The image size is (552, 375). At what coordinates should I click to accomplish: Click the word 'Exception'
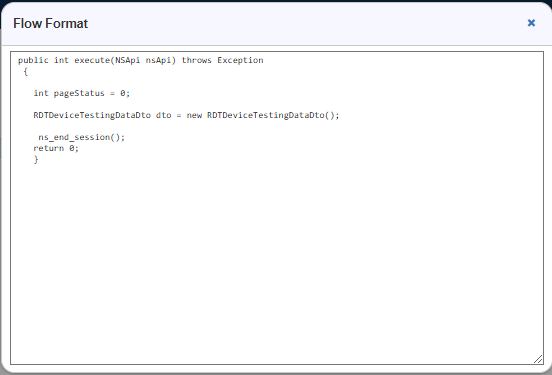pyautogui.click(x=240, y=60)
